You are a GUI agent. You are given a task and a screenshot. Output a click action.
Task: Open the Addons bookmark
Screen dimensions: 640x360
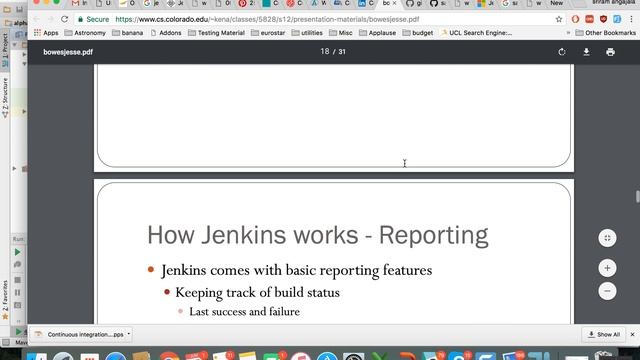coord(166,33)
